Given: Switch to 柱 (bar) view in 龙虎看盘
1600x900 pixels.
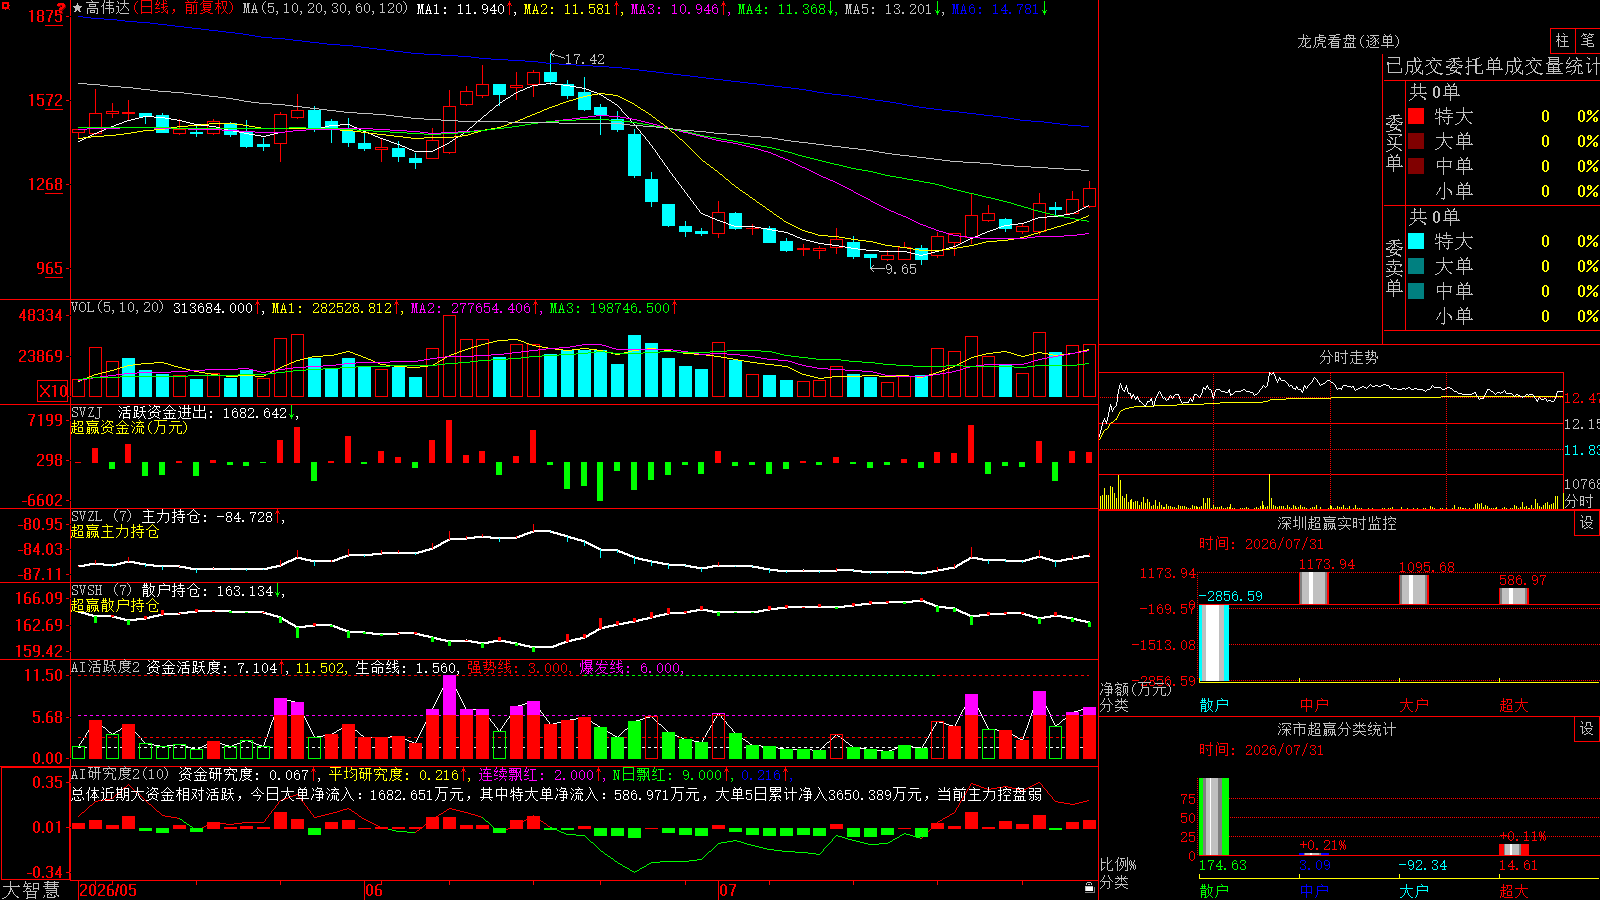Looking at the screenshot, I should click(x=1562, y=41).
